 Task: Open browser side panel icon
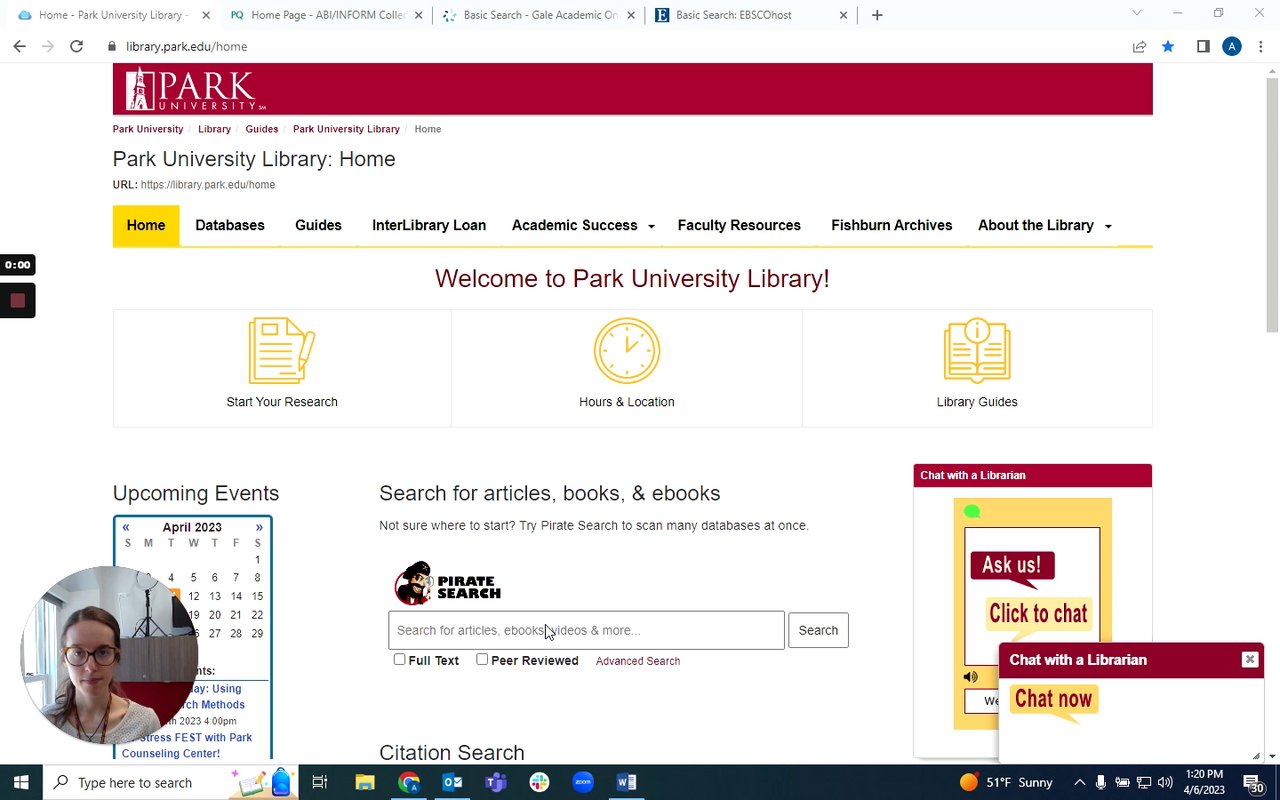click(1203, 46)
